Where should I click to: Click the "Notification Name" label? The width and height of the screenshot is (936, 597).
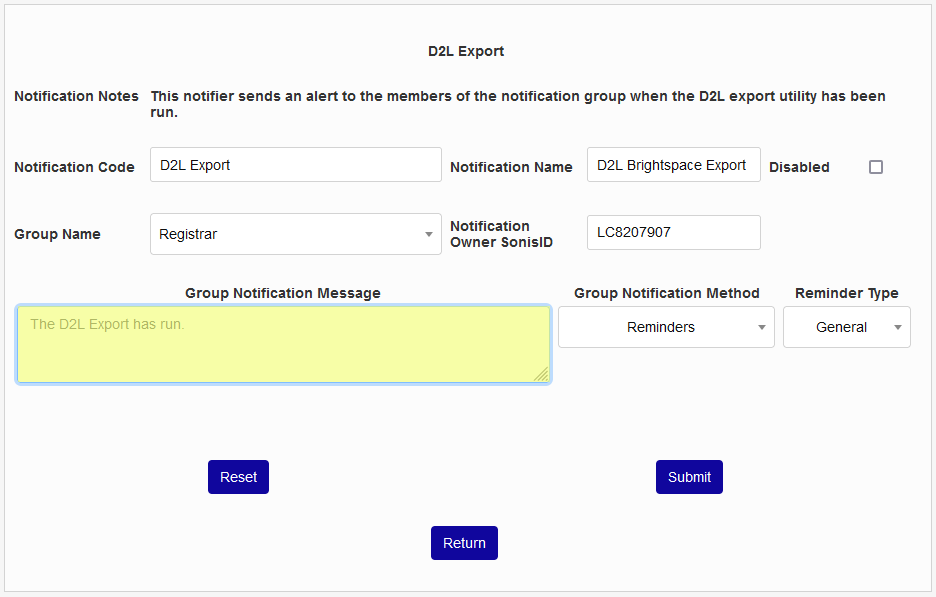click(x=511, y=167)
